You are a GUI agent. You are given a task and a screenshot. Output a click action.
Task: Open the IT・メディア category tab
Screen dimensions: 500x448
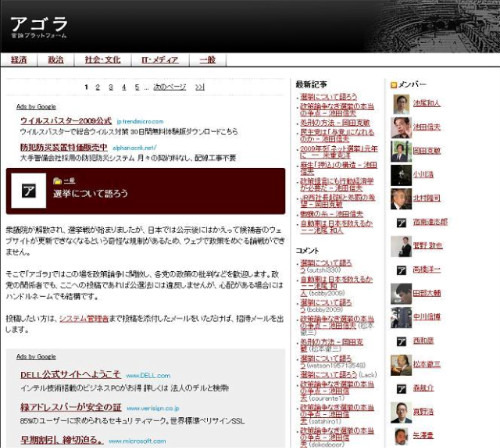click(160, 60)
